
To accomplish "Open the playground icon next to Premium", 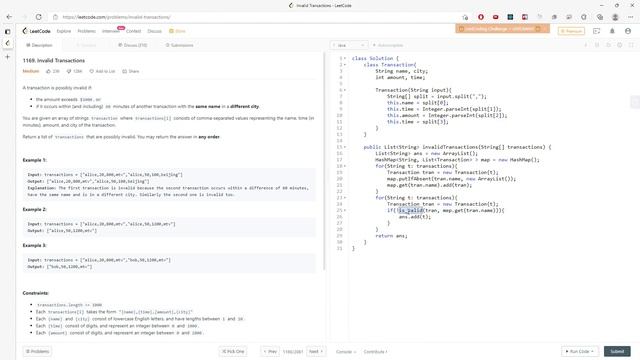I will click(x=596, y=31).
